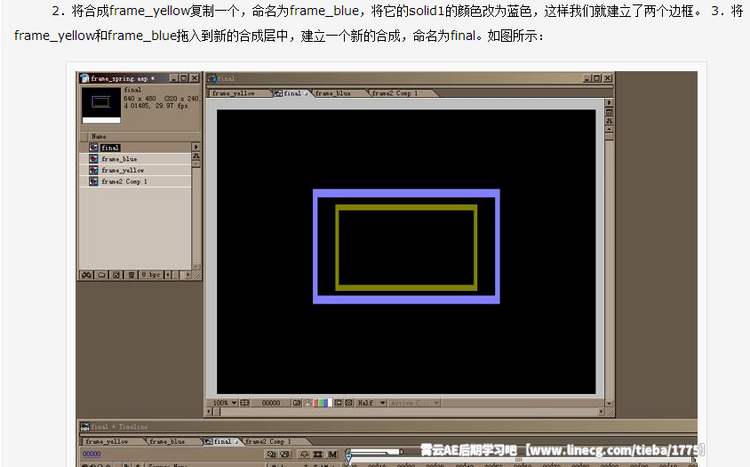Toggle the frame blending icon in Timeline
Viewport: 750px width, 467px height.
318,454
